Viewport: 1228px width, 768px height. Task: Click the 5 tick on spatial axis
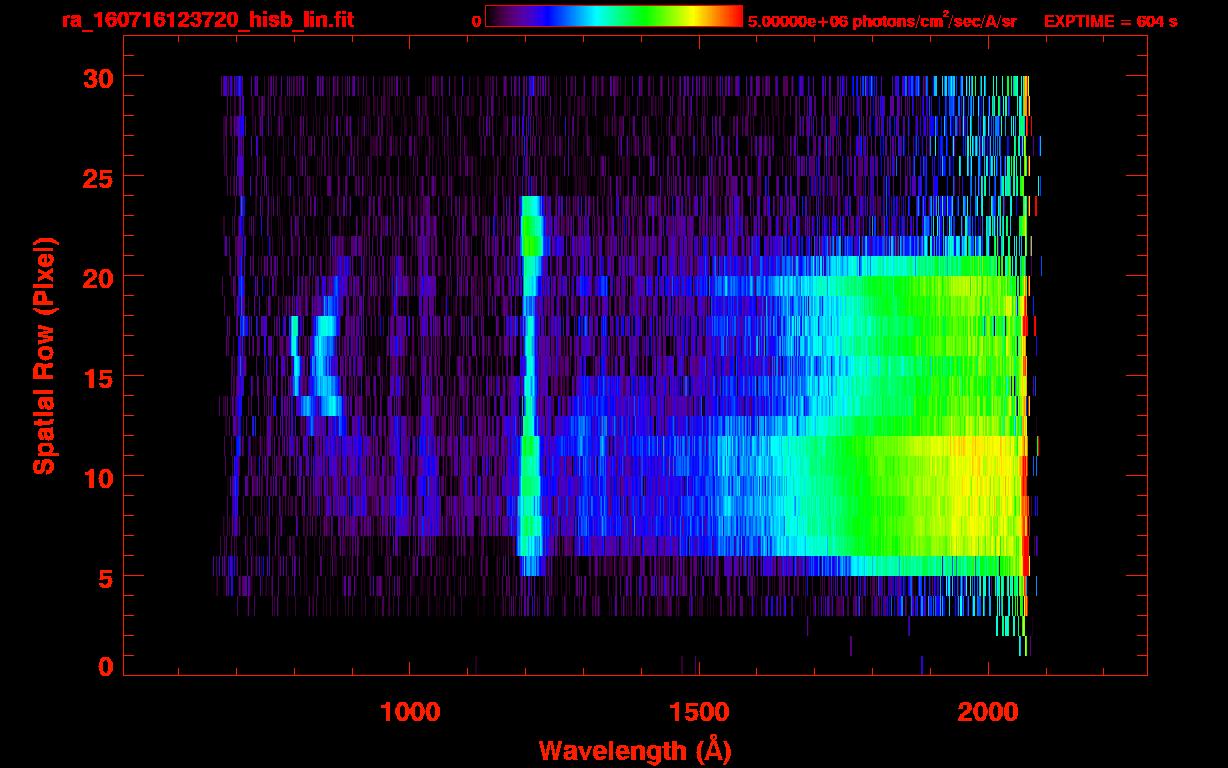(x=104, y=577)
